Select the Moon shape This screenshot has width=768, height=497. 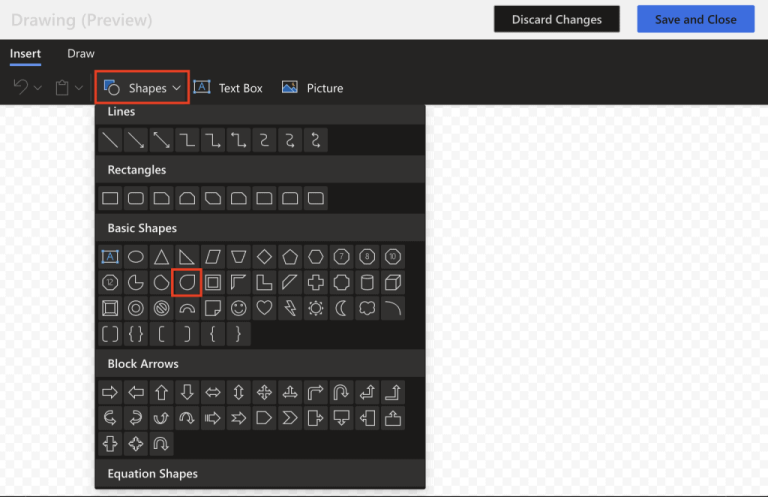point(341,308)
